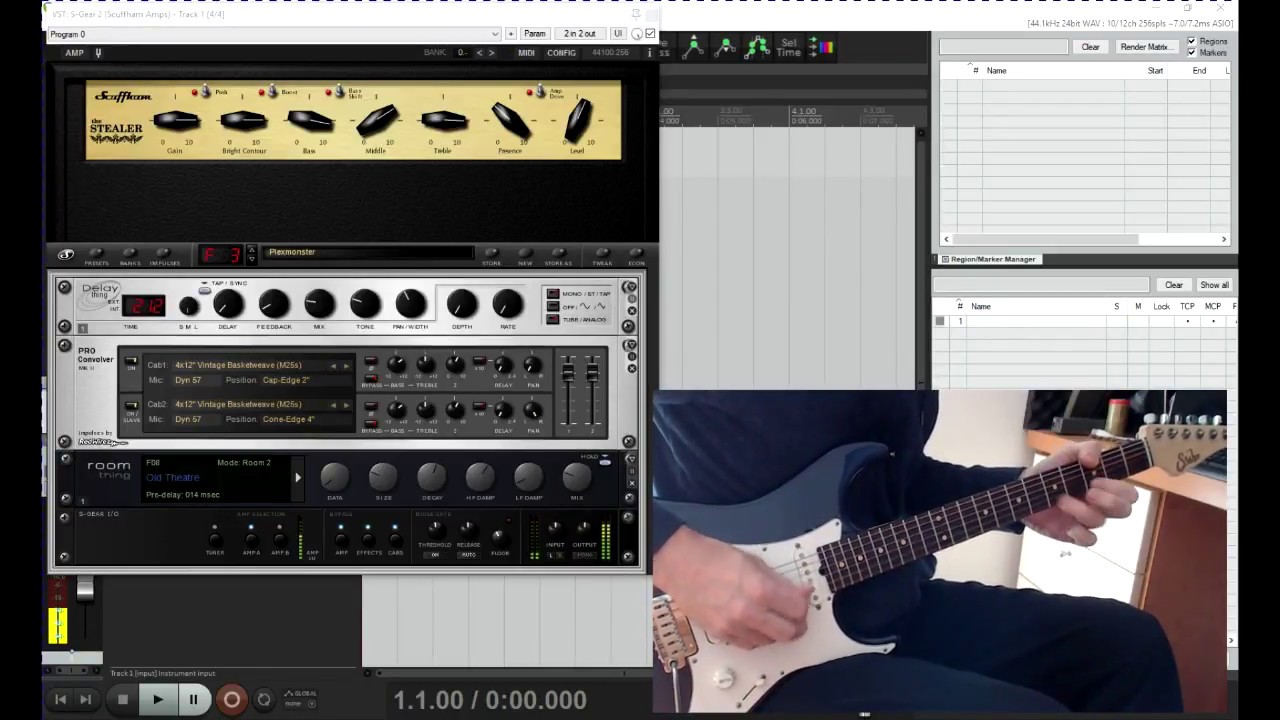Step the preset number down arrow
Viewport: 1280px width, 720px height.
(x=251, y=260)
